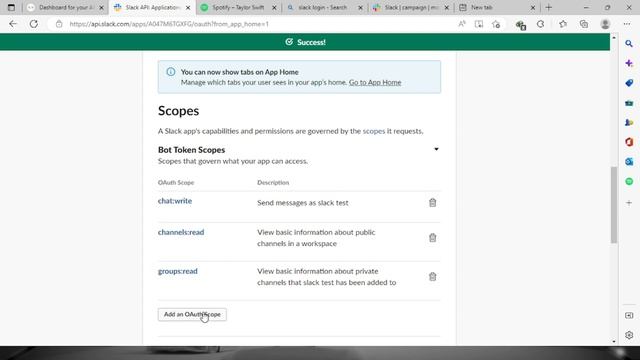The width and height of the screenshot is (640, 360).
Task: Open a new browser tab with plus icon
Action: 549,7
